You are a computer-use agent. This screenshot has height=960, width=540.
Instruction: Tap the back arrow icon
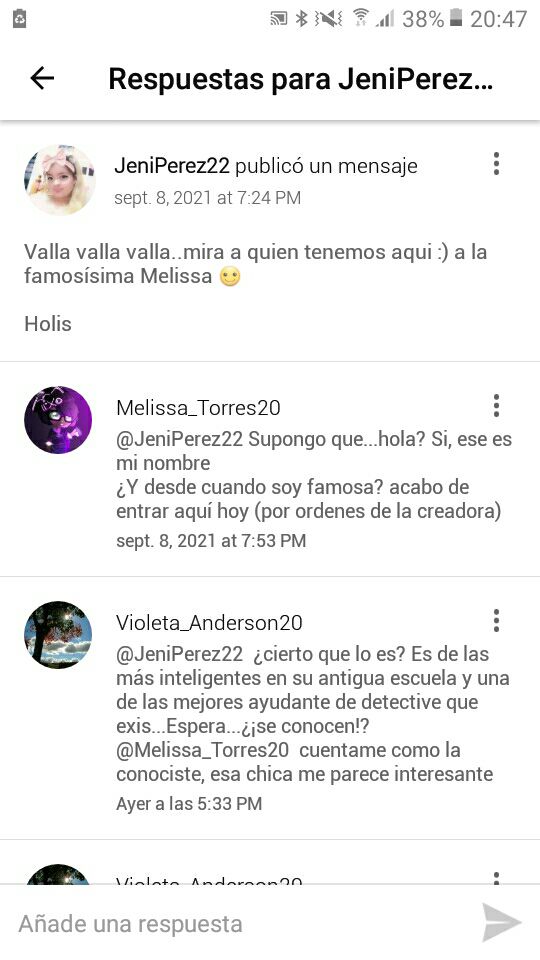click(x=42, y=78)
